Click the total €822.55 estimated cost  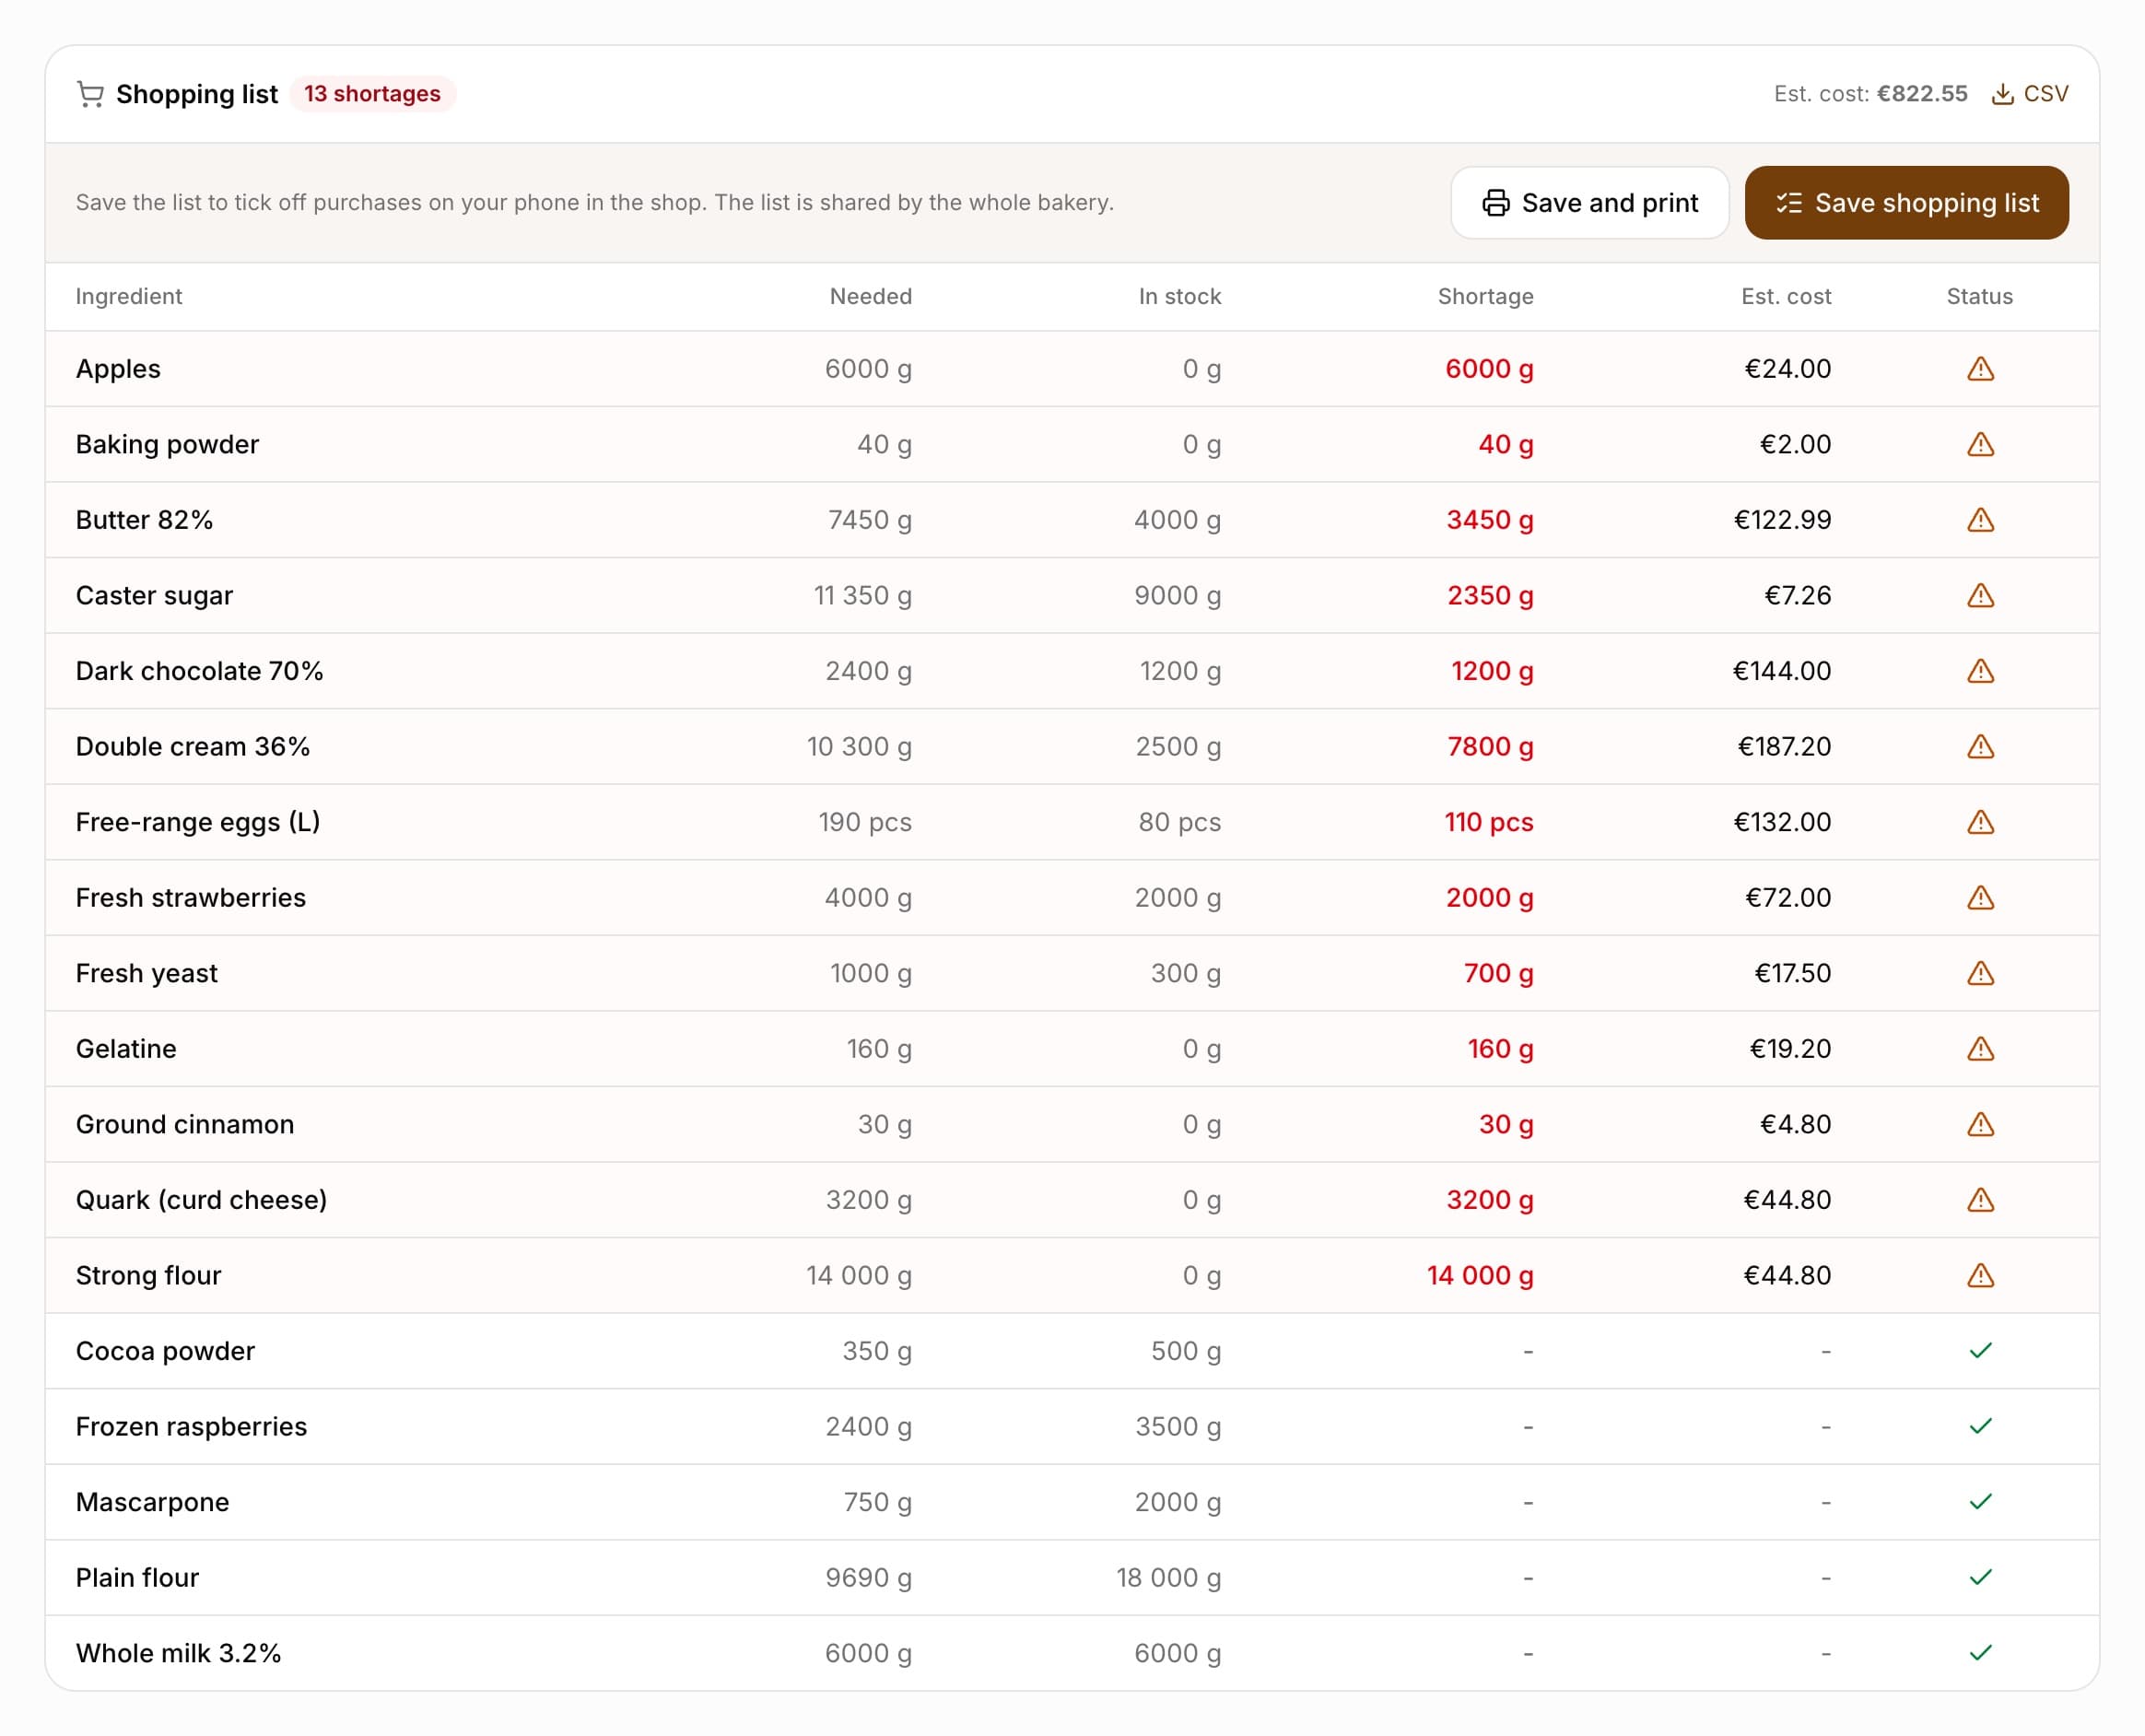(1921, 94)
